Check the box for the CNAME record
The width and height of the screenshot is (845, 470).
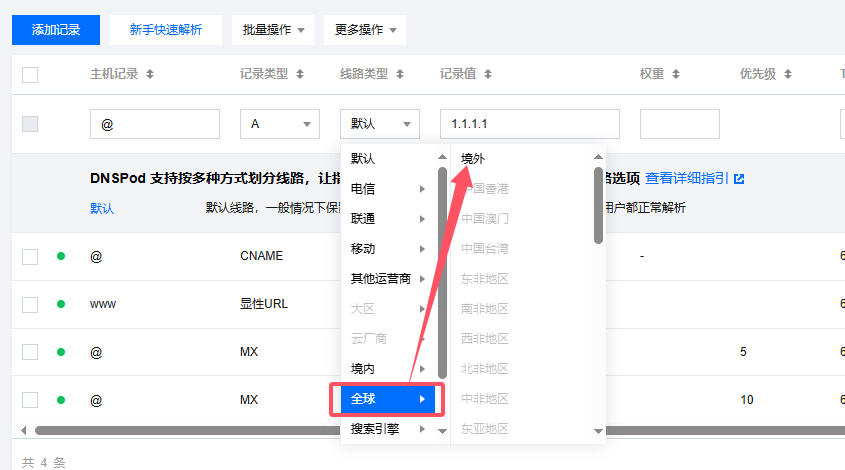30,257
